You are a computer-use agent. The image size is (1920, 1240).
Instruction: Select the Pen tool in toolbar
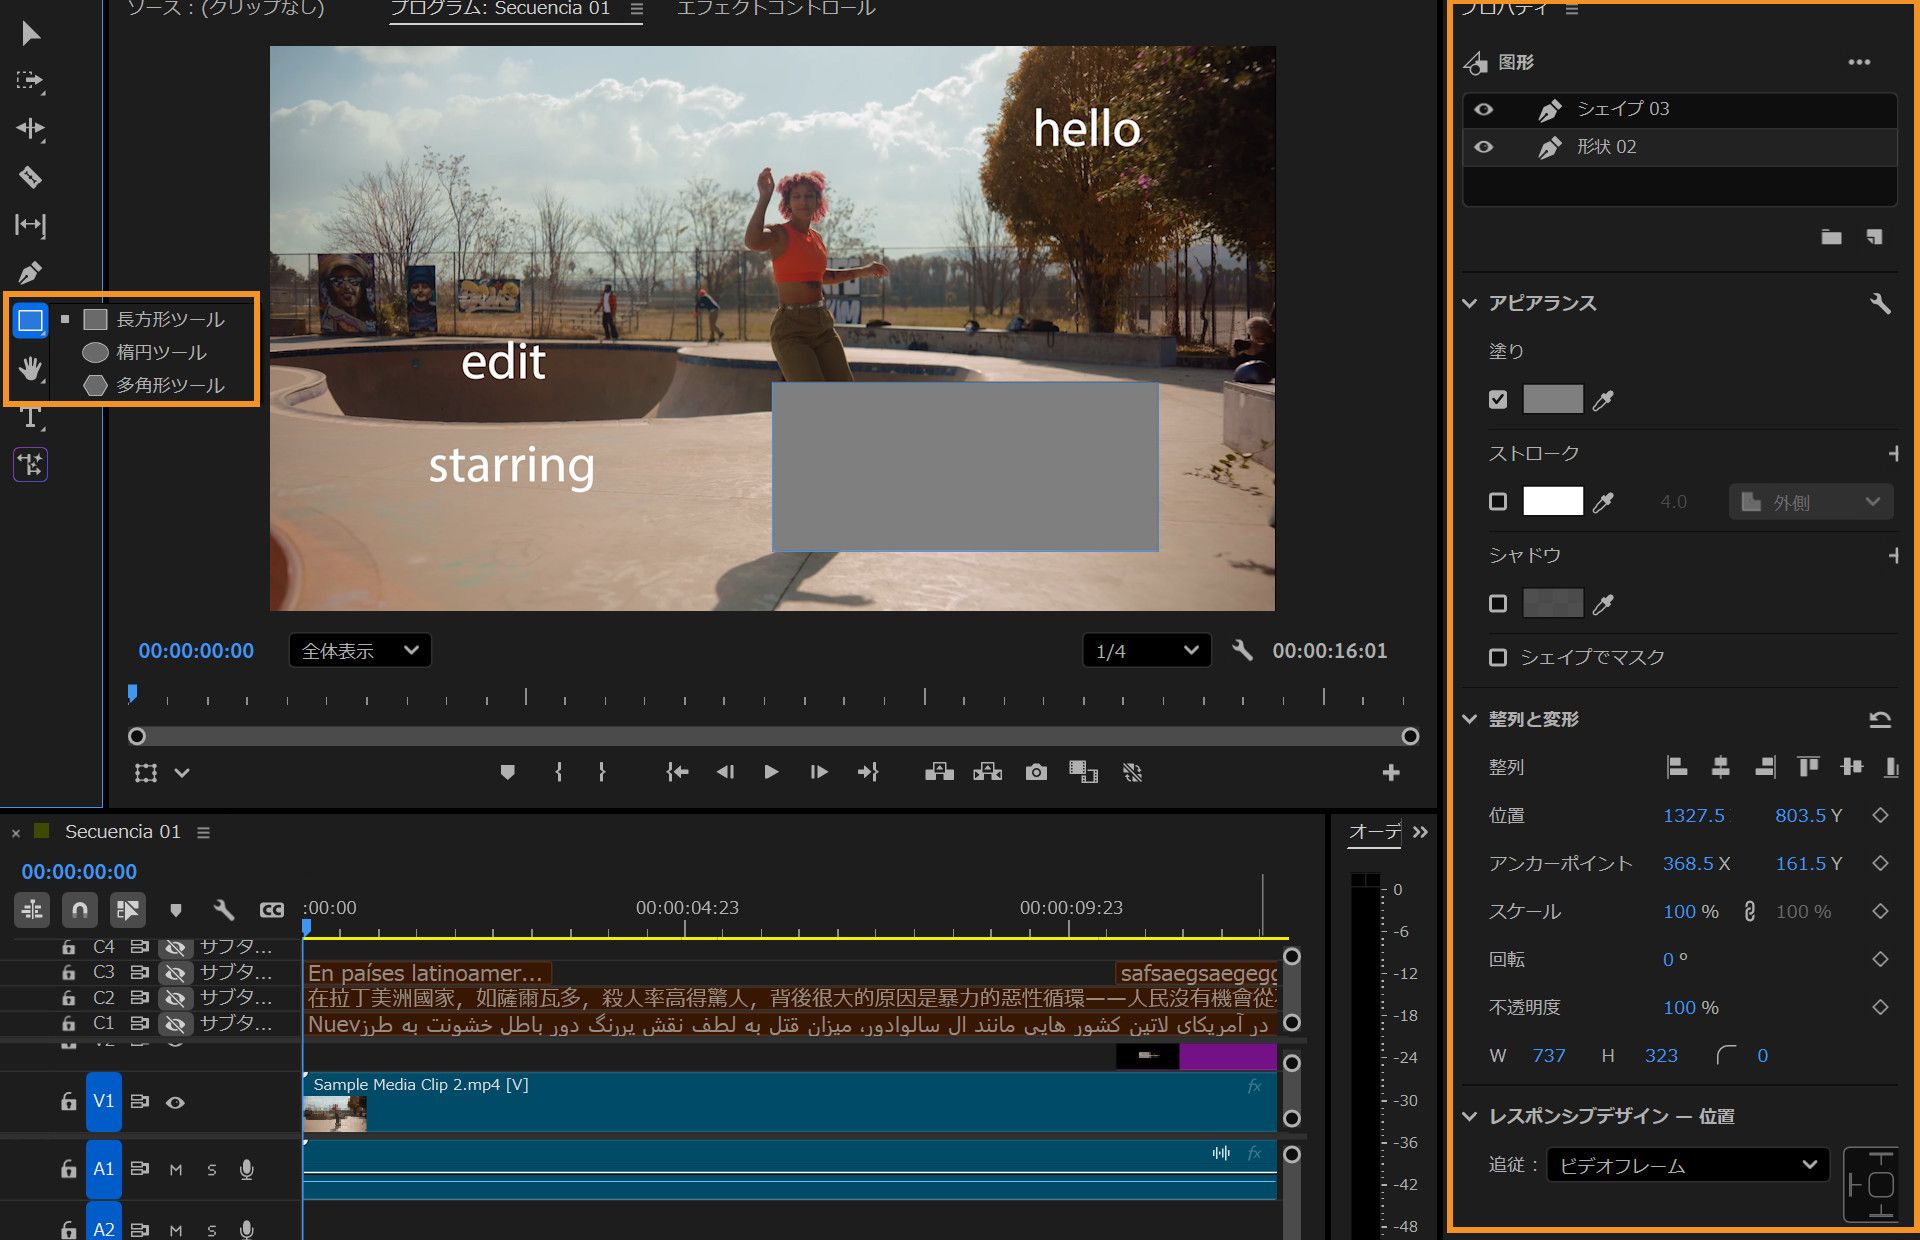click(x=30, y=272)
